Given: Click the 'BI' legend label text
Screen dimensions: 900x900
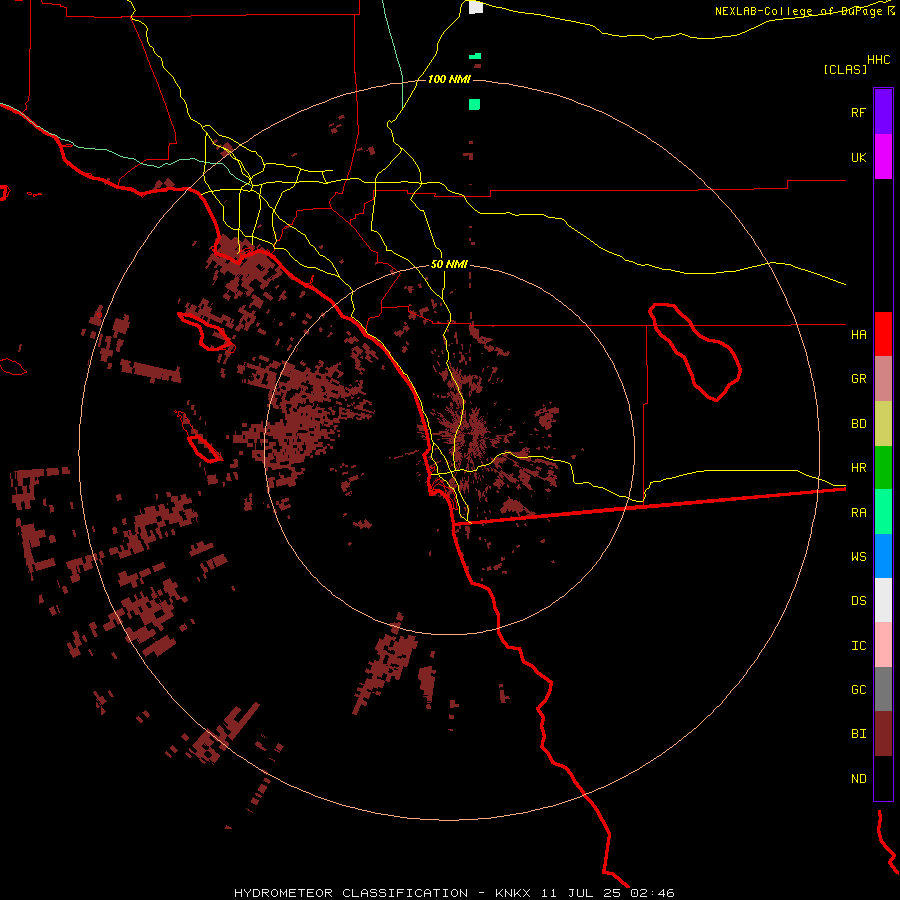Looking at the screenshot, I should 858,734.
